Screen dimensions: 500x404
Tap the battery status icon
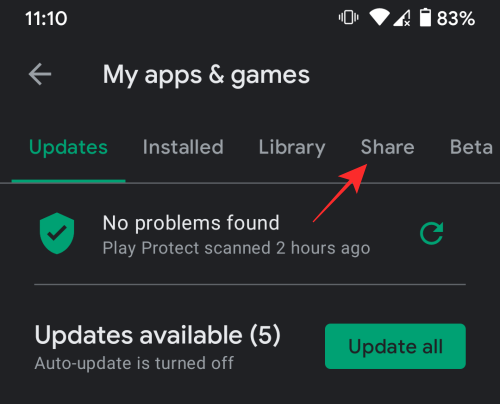[425, 18]
